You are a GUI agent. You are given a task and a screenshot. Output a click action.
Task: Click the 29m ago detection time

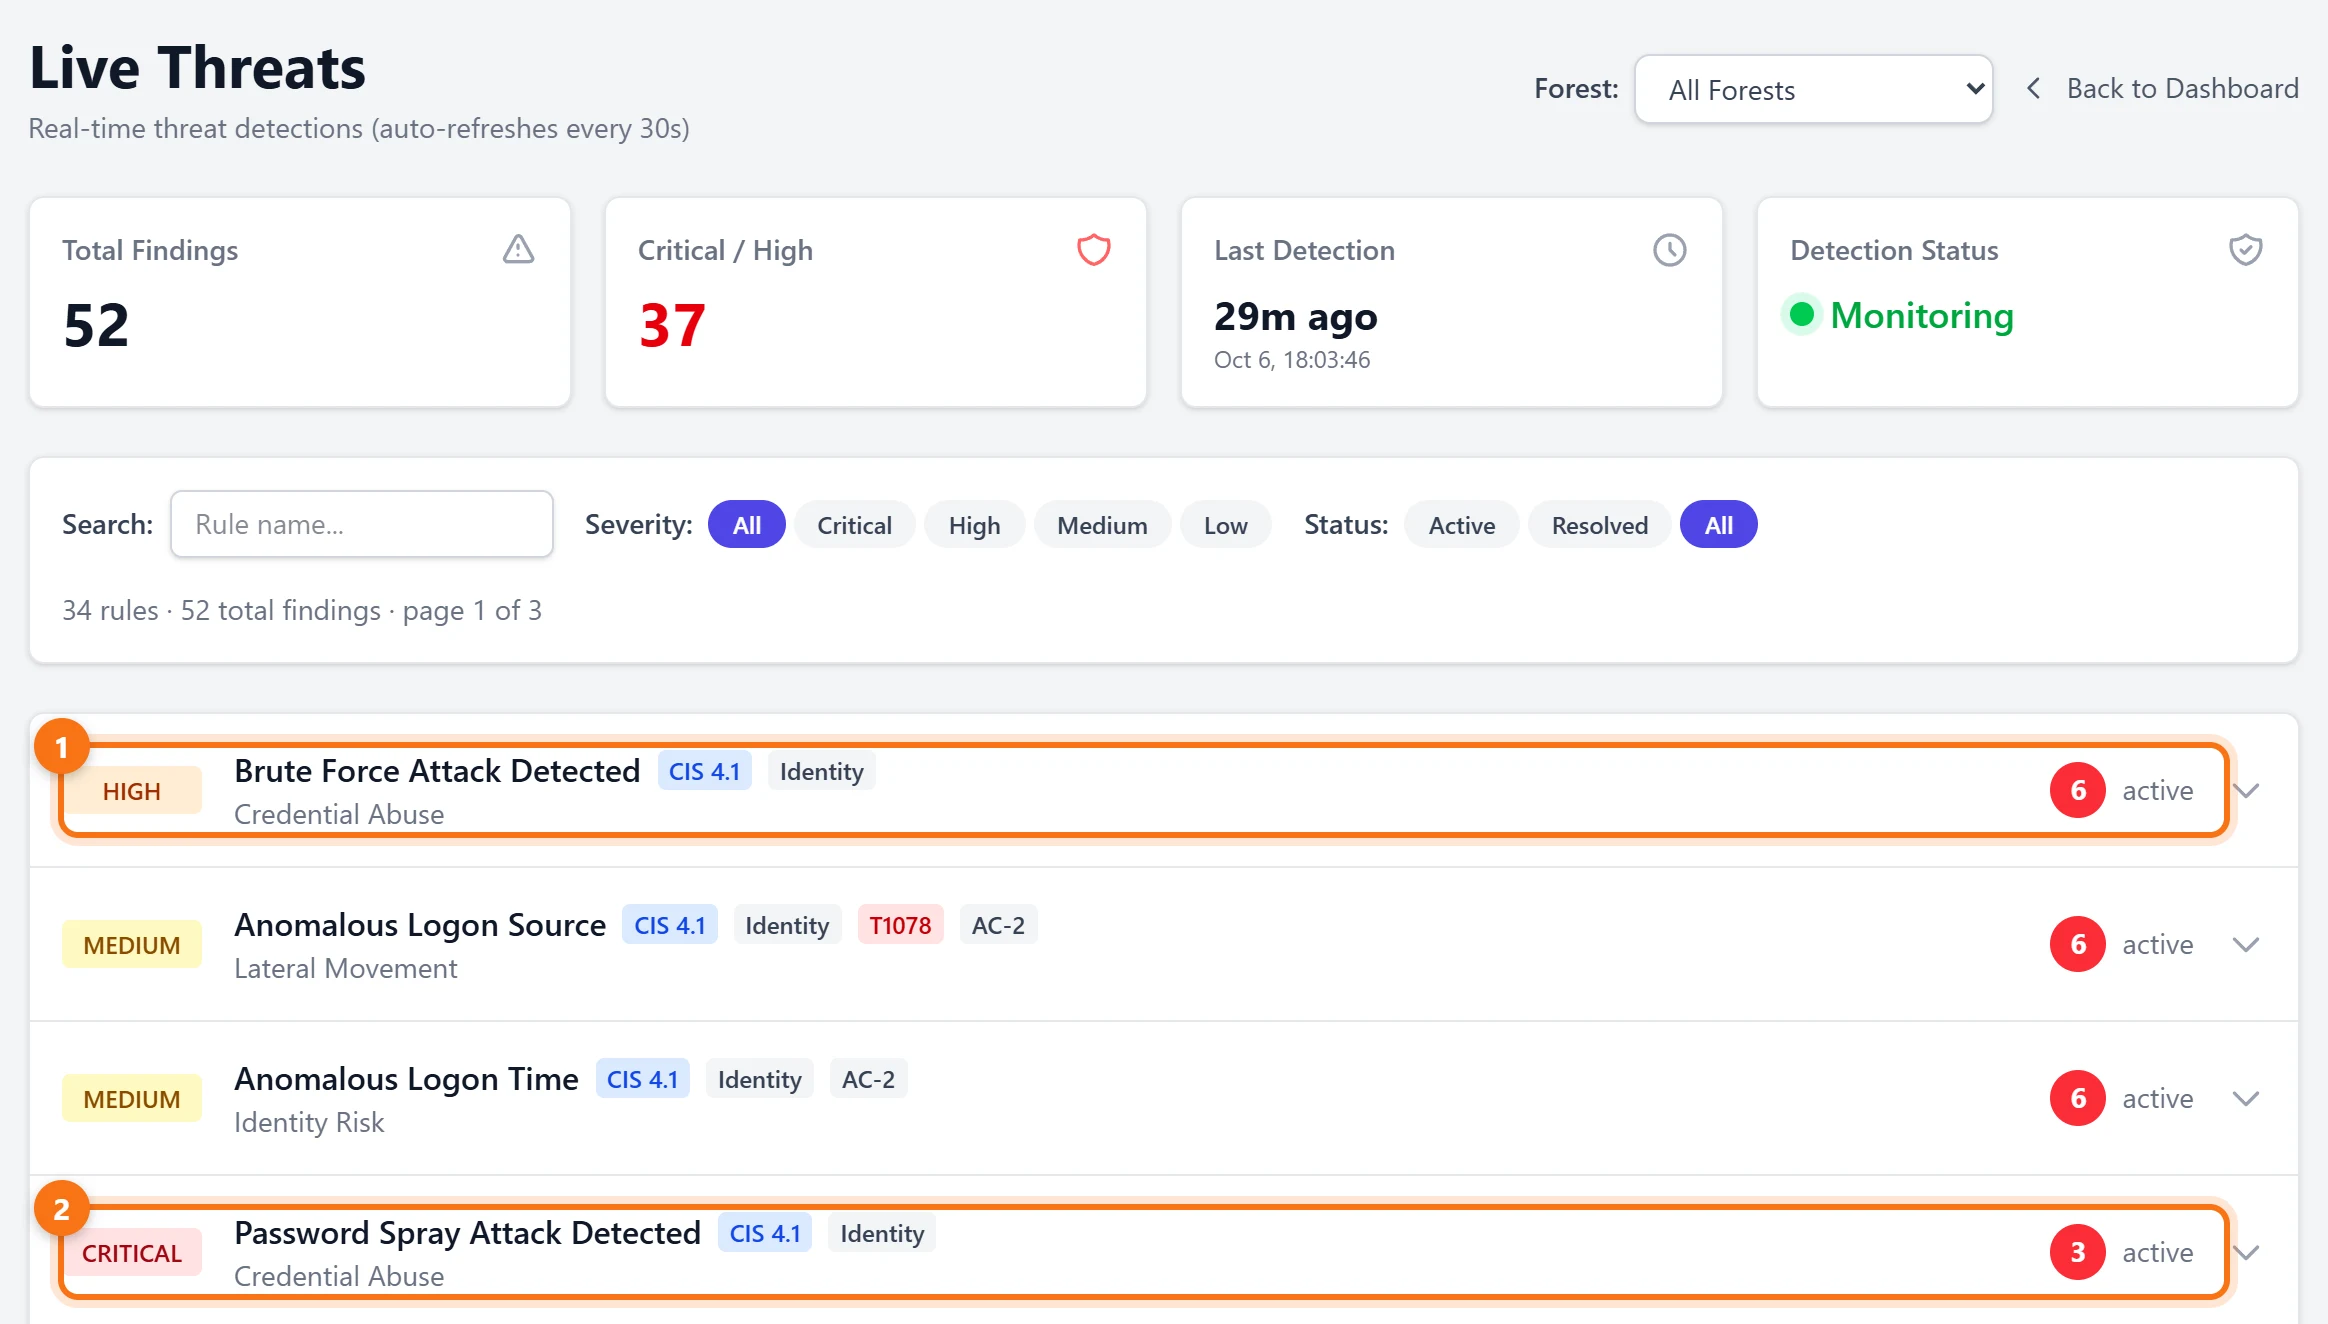click(x=1296, y=316)
